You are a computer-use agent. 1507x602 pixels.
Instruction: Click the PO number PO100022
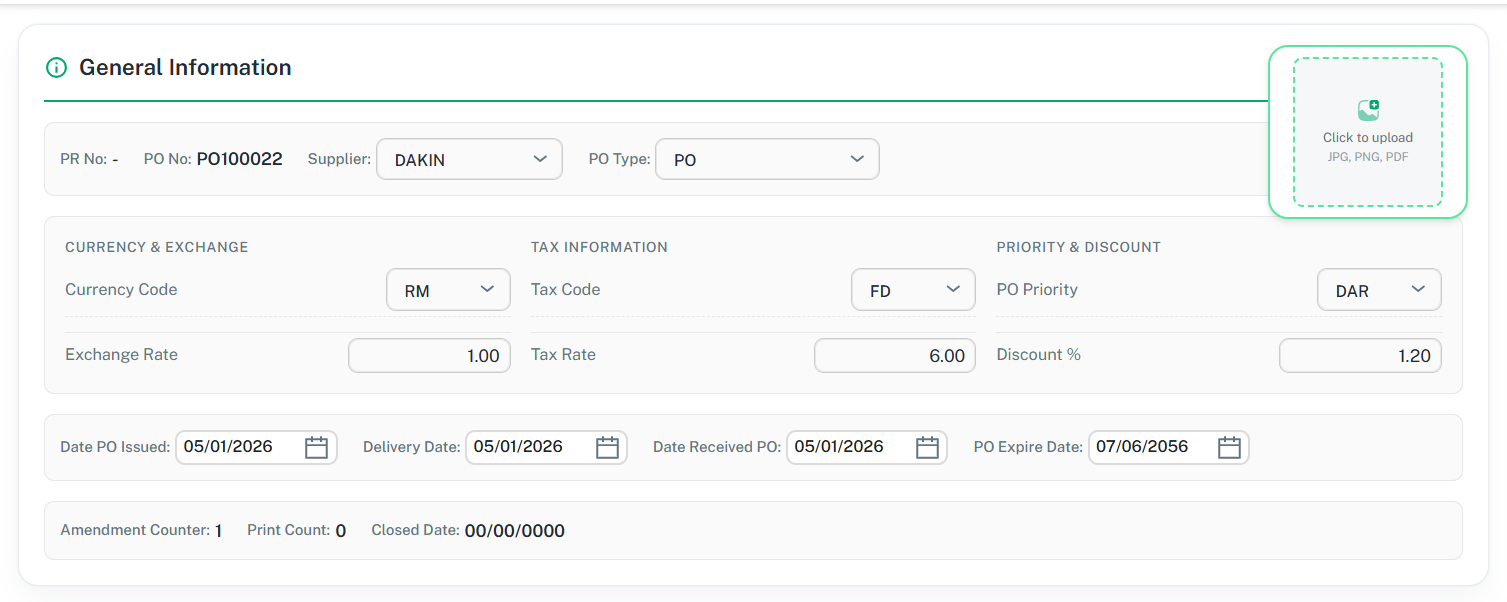239,159
